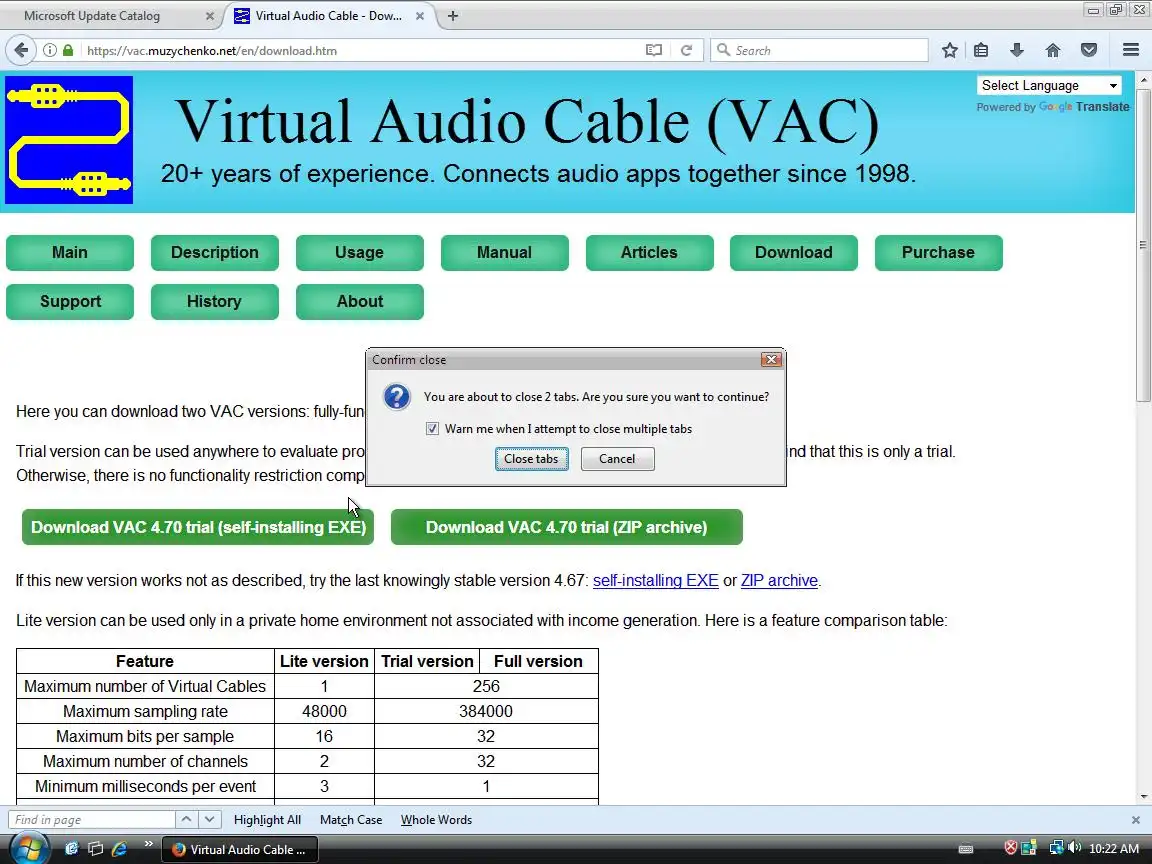
Task: Click the ZIP archive 4.67 link
Action: coord(779,580)
